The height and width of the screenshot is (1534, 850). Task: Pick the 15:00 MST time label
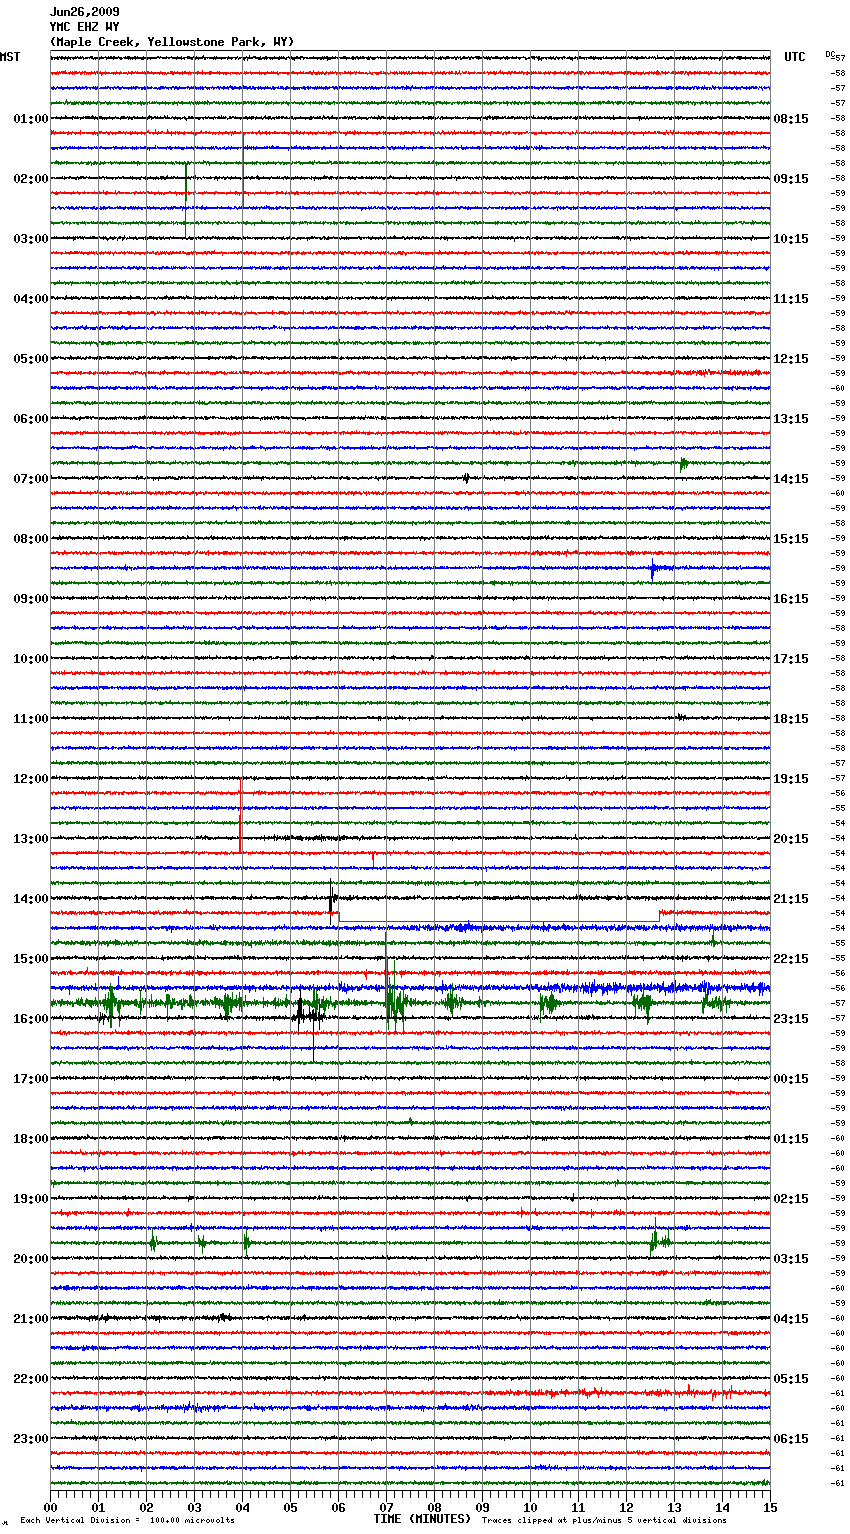point(31,959)
